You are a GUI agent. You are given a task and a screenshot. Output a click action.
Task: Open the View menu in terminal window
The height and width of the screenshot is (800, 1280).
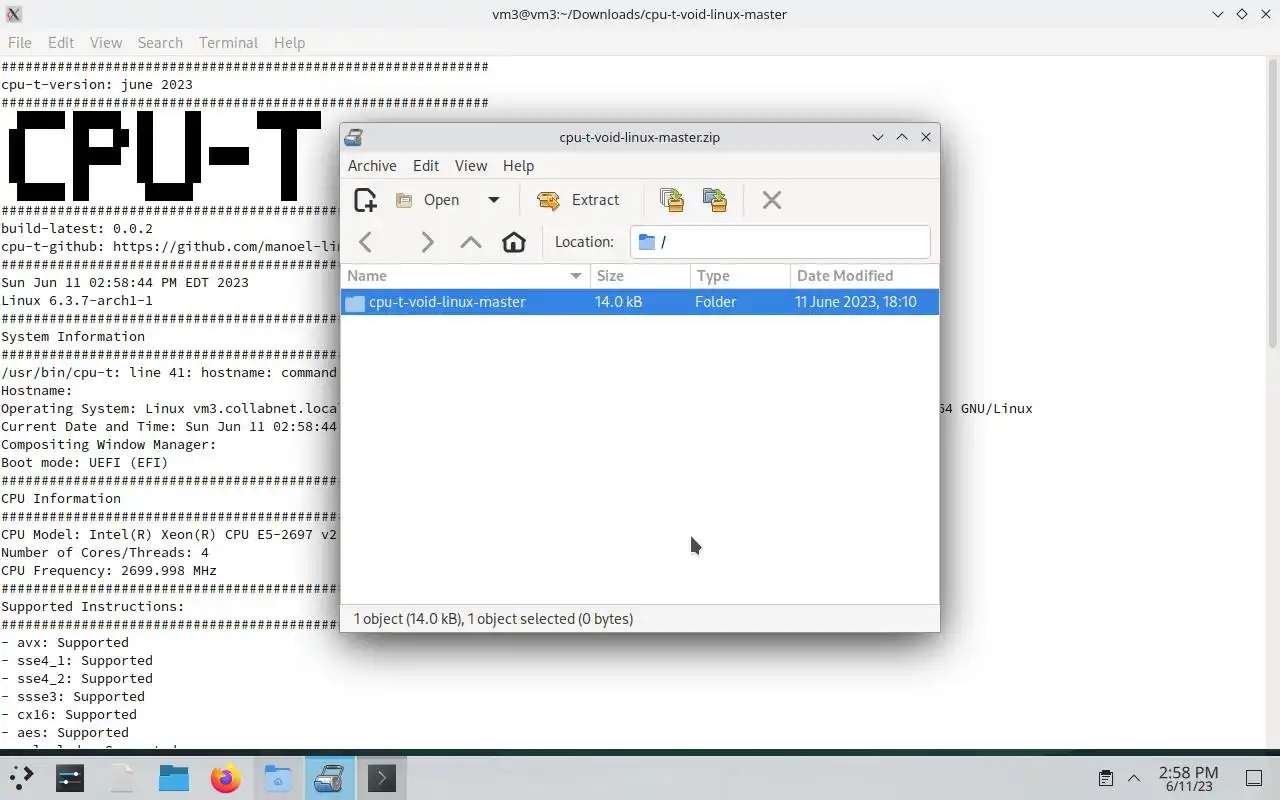point(106,43)
